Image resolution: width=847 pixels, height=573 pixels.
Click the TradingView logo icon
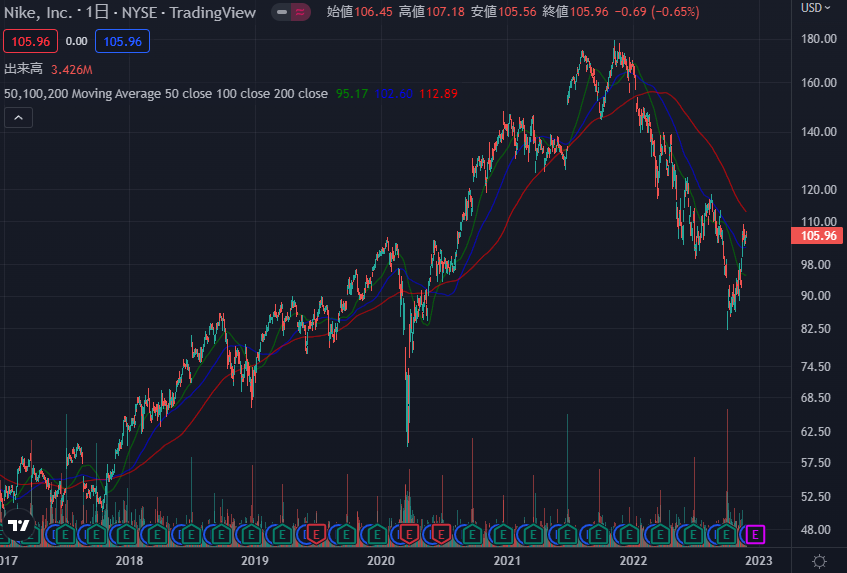pyautogui.click(x=19, y=525)
